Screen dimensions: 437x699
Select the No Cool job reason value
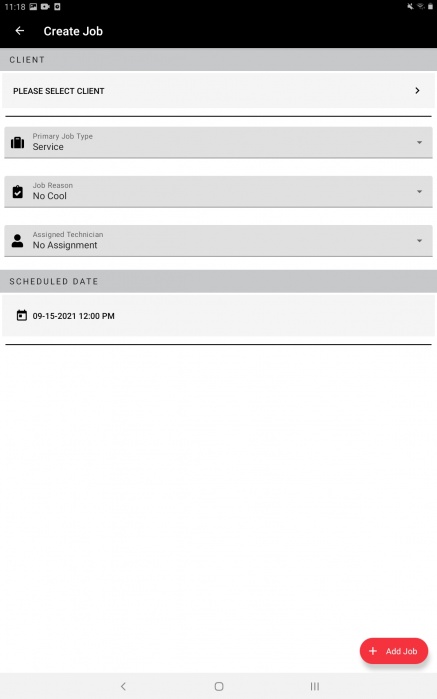click(49, 196)
